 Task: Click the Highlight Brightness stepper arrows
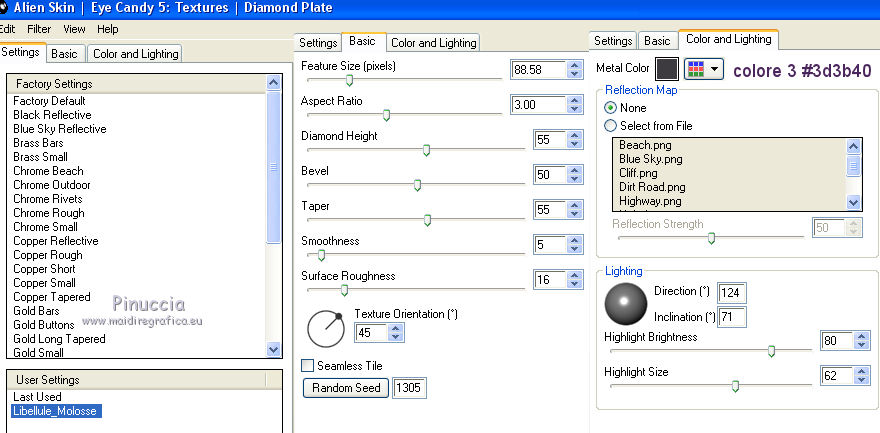coord(861,340)
